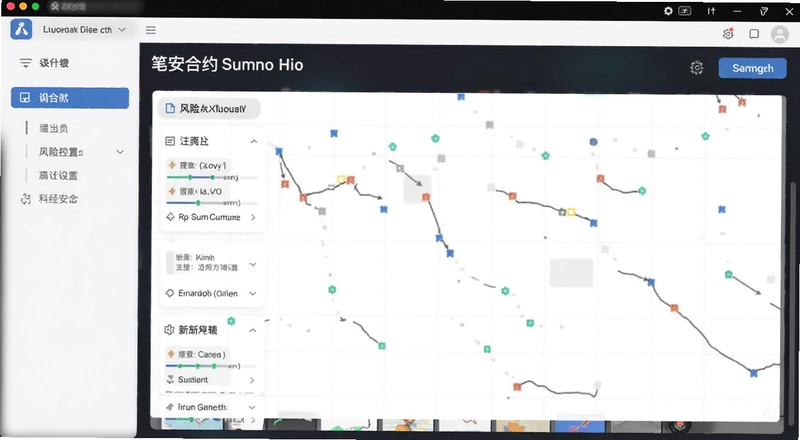Open the Kimh row dropdown chevron
Screen dimensions: 800x440
click(253, 264)
